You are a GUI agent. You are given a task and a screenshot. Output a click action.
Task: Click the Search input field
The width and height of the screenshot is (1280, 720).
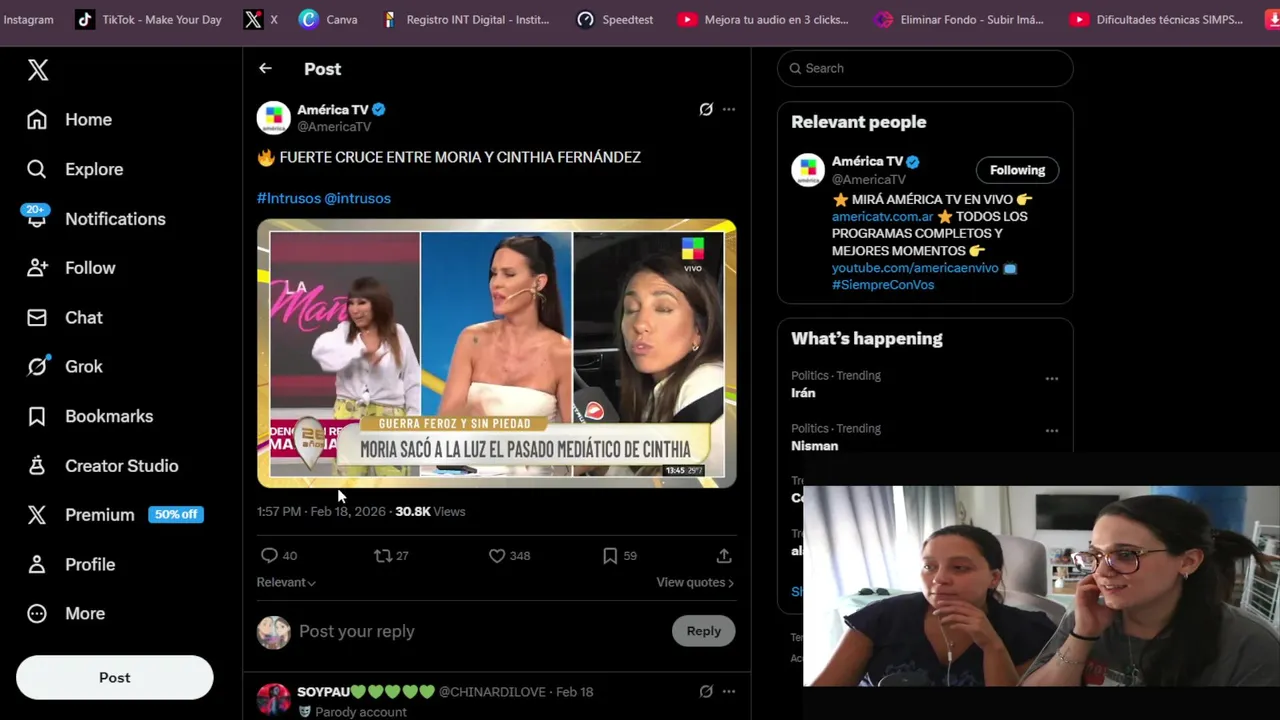tap(925, 68)
